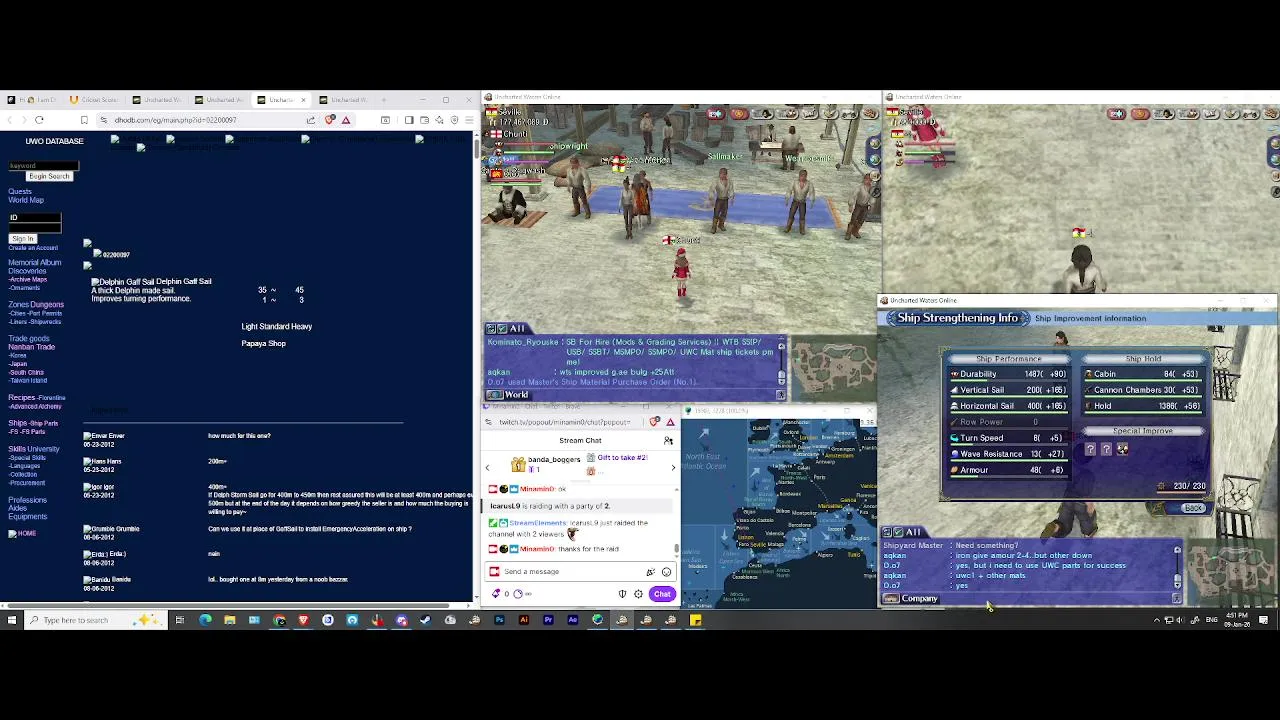The height and width of the screenshot is (720, 1280).
Task: Click the first question mark Special Improve slot
Action: point(1090,450)
